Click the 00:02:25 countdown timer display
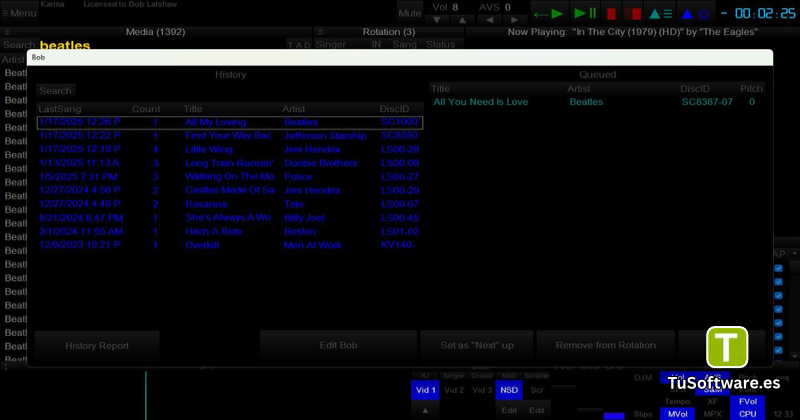 click(x=765, y=14)
